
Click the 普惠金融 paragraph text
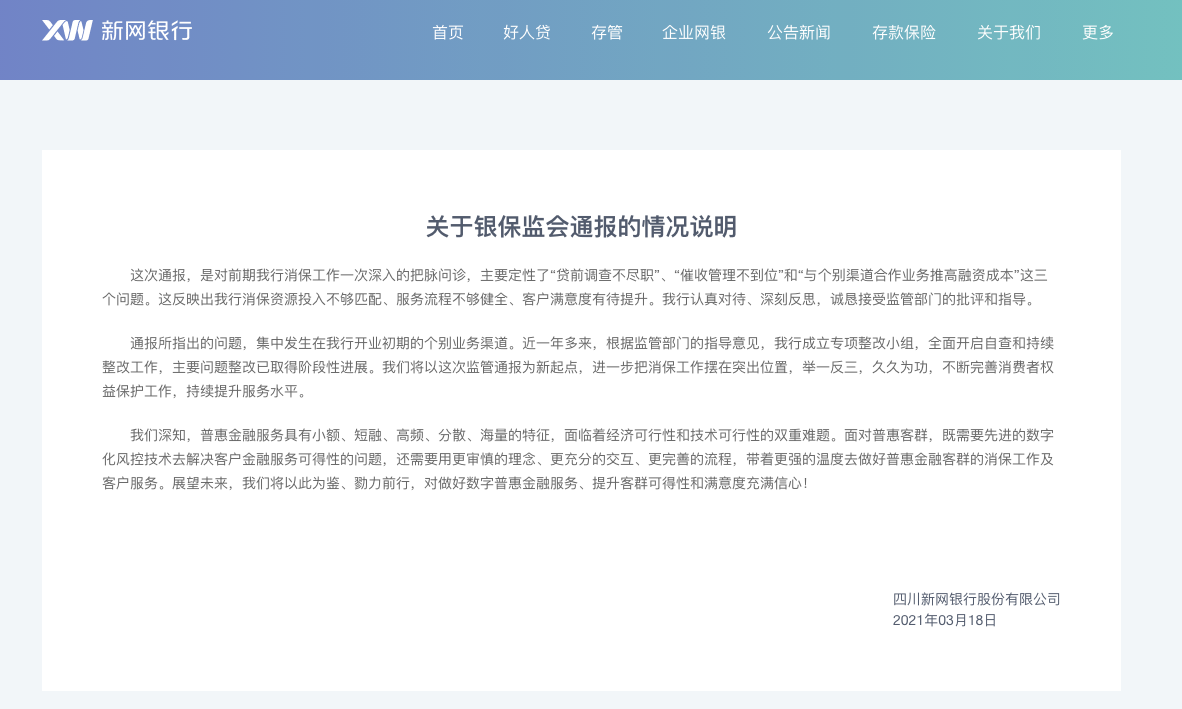(x=580, y=460)
